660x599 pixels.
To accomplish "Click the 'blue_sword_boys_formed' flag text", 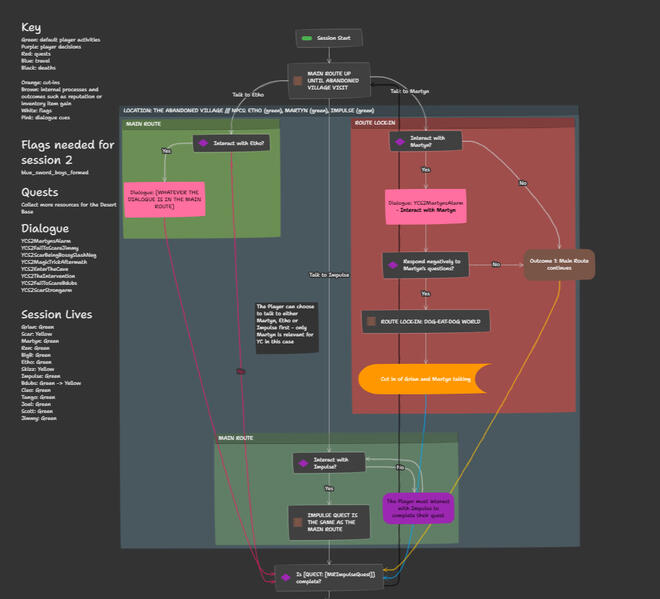I will 55,173.
